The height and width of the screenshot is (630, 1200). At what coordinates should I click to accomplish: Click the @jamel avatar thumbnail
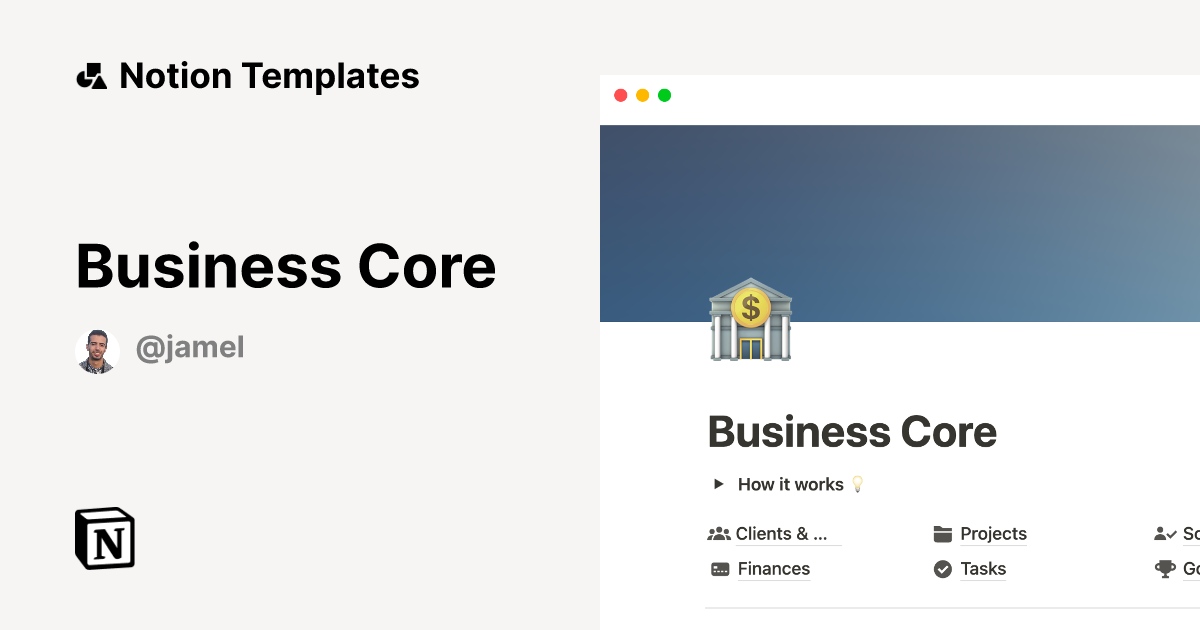coord(98,350)
